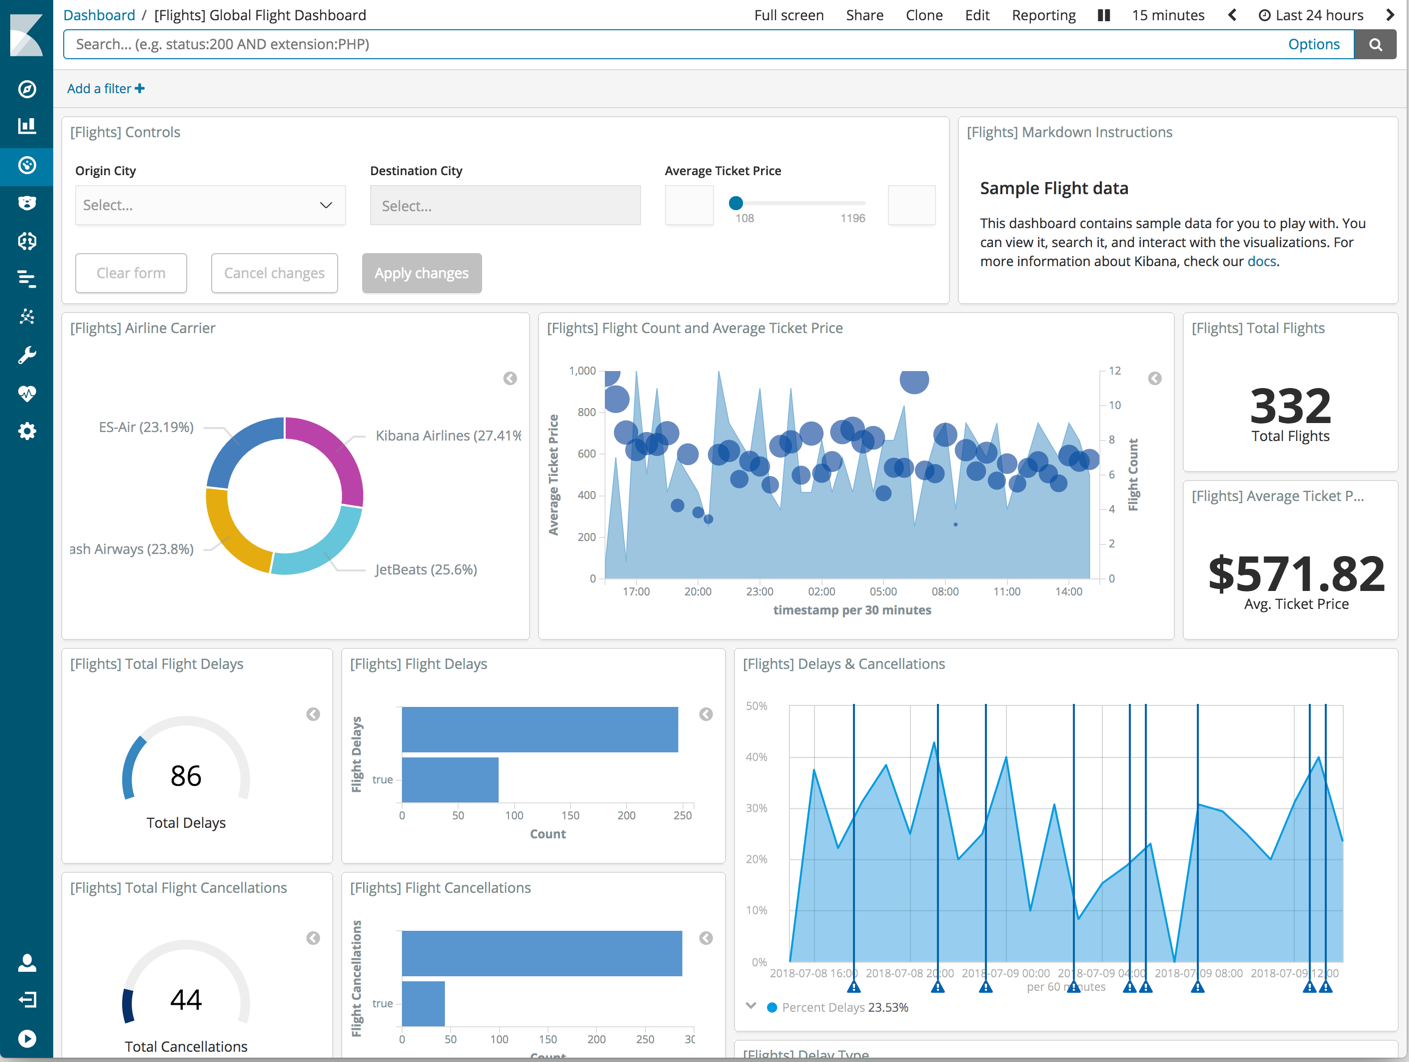The width and height of the screenshot is (1409, 1062).
Task: Pause auto-refresh with the pause control
Action: click(x=1103, y=15)
